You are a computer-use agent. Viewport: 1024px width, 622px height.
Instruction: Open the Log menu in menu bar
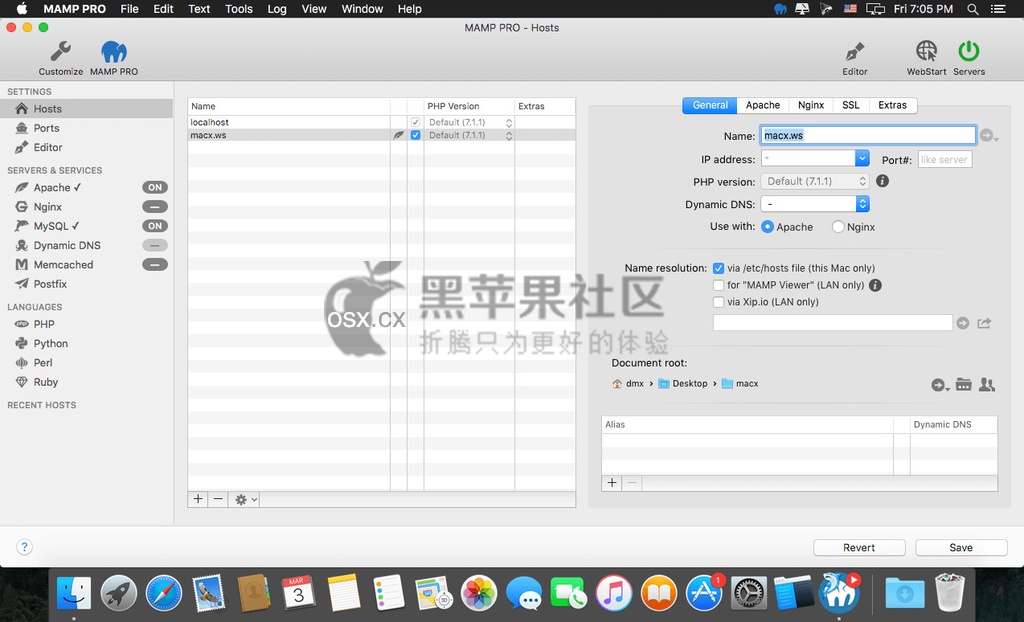(x=277, y=9)
